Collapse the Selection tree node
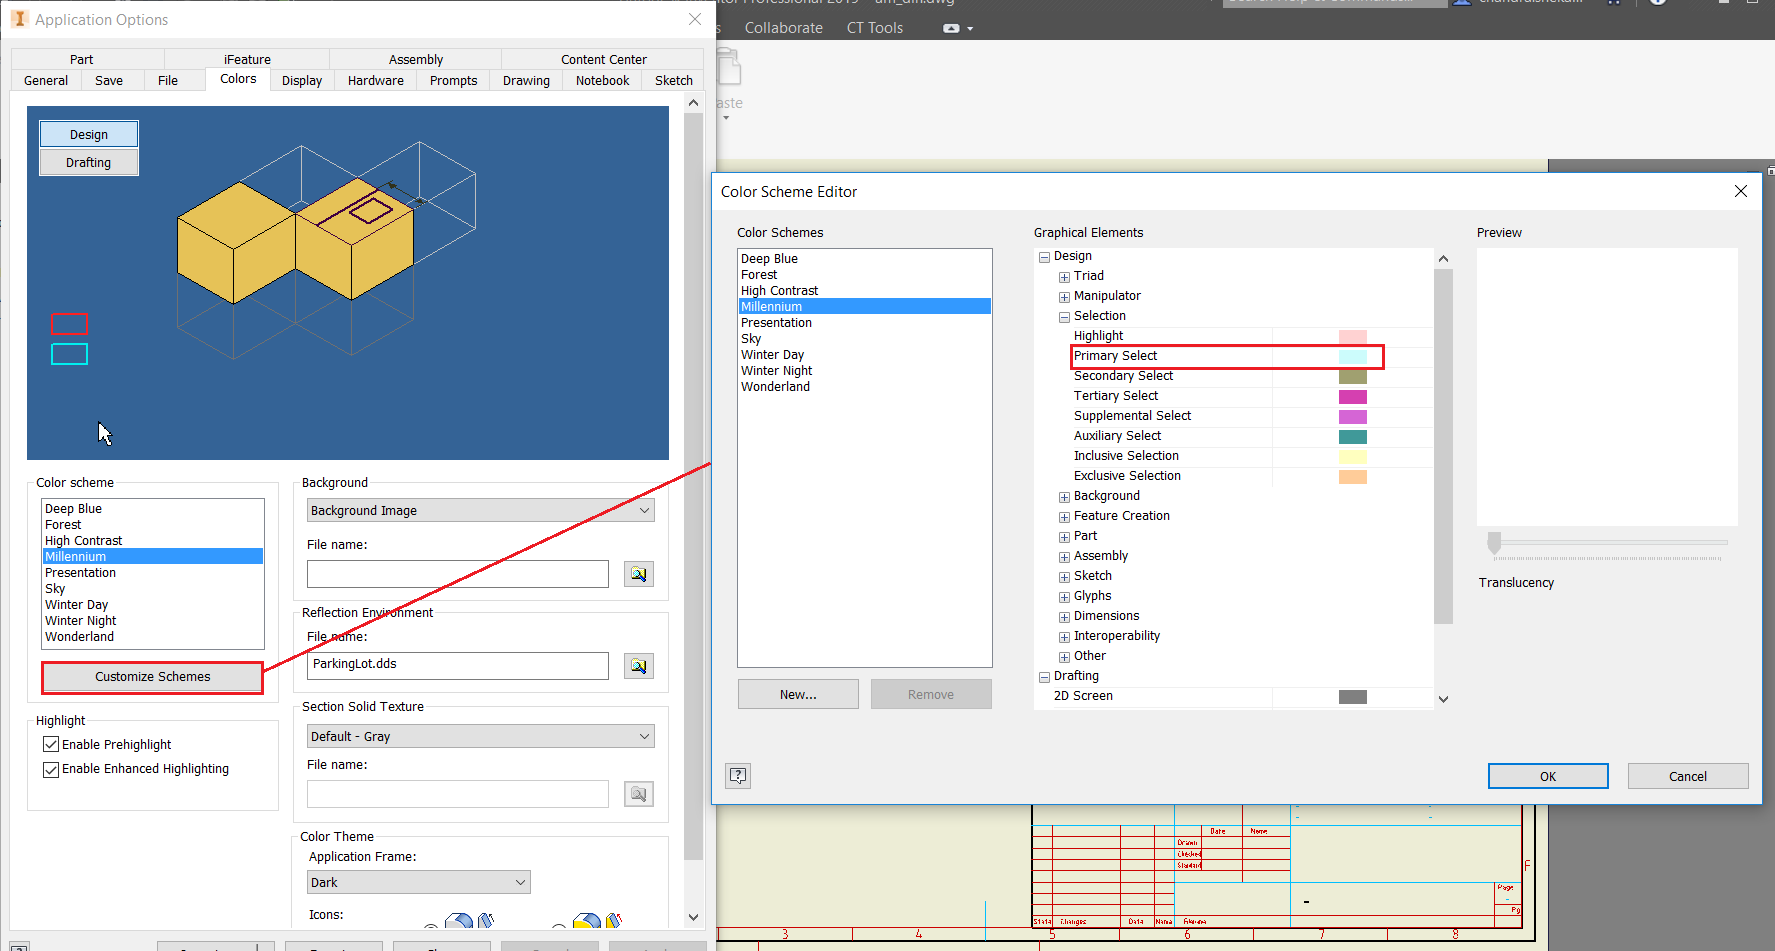This screenshot has width=1775, height=951. (x=1063, y=316)
